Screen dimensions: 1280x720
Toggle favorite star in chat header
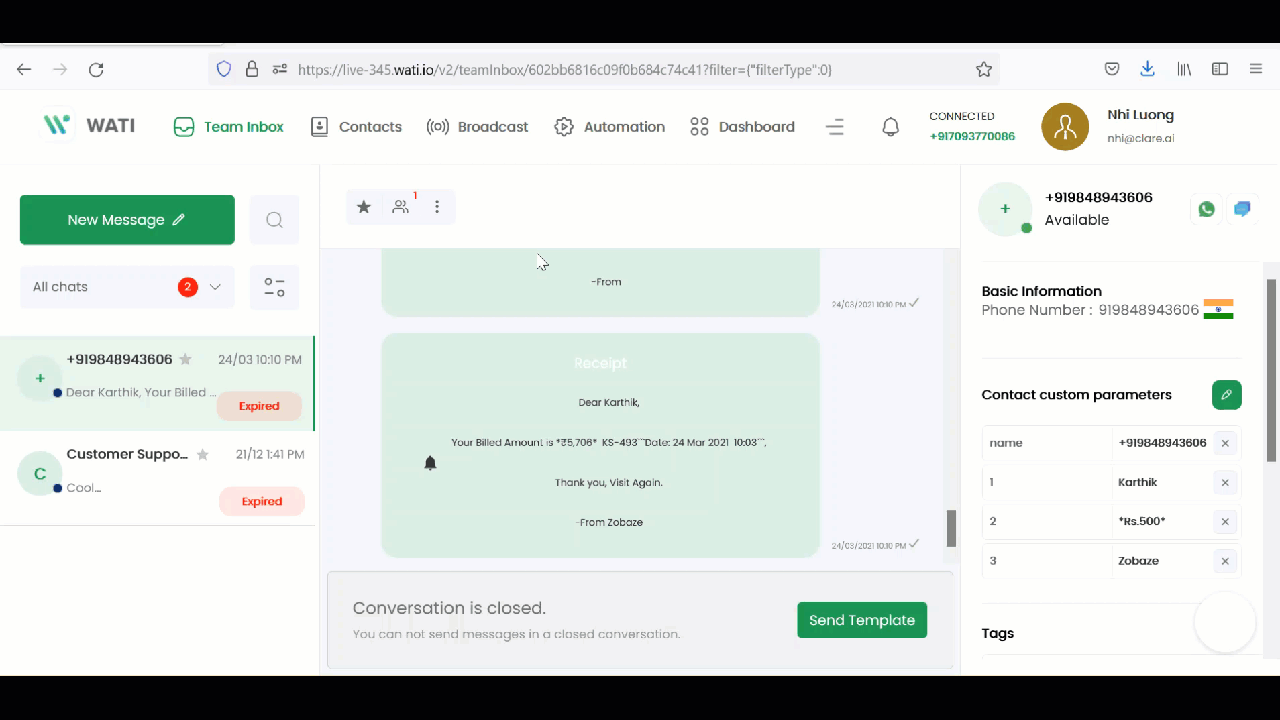[364, 207]
